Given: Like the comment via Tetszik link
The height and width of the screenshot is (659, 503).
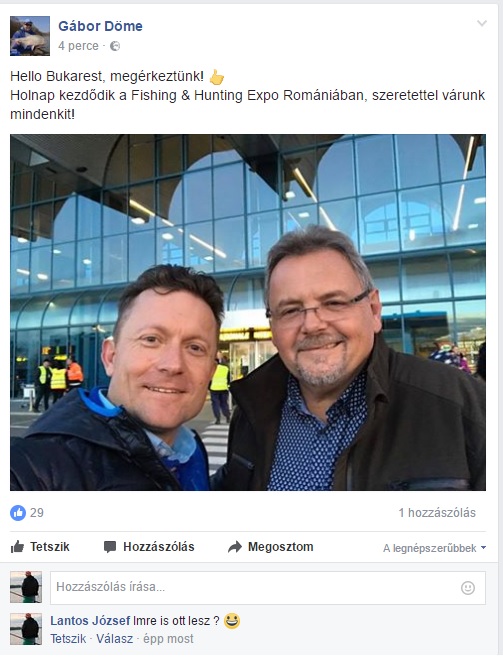Looking at the screenshot, I should [68, 639].
